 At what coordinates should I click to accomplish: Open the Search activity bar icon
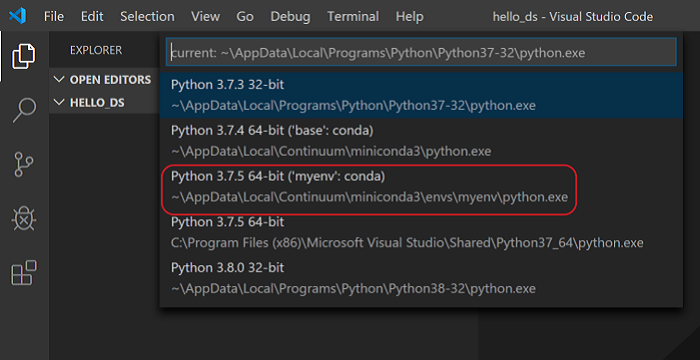tap(24, 110)
